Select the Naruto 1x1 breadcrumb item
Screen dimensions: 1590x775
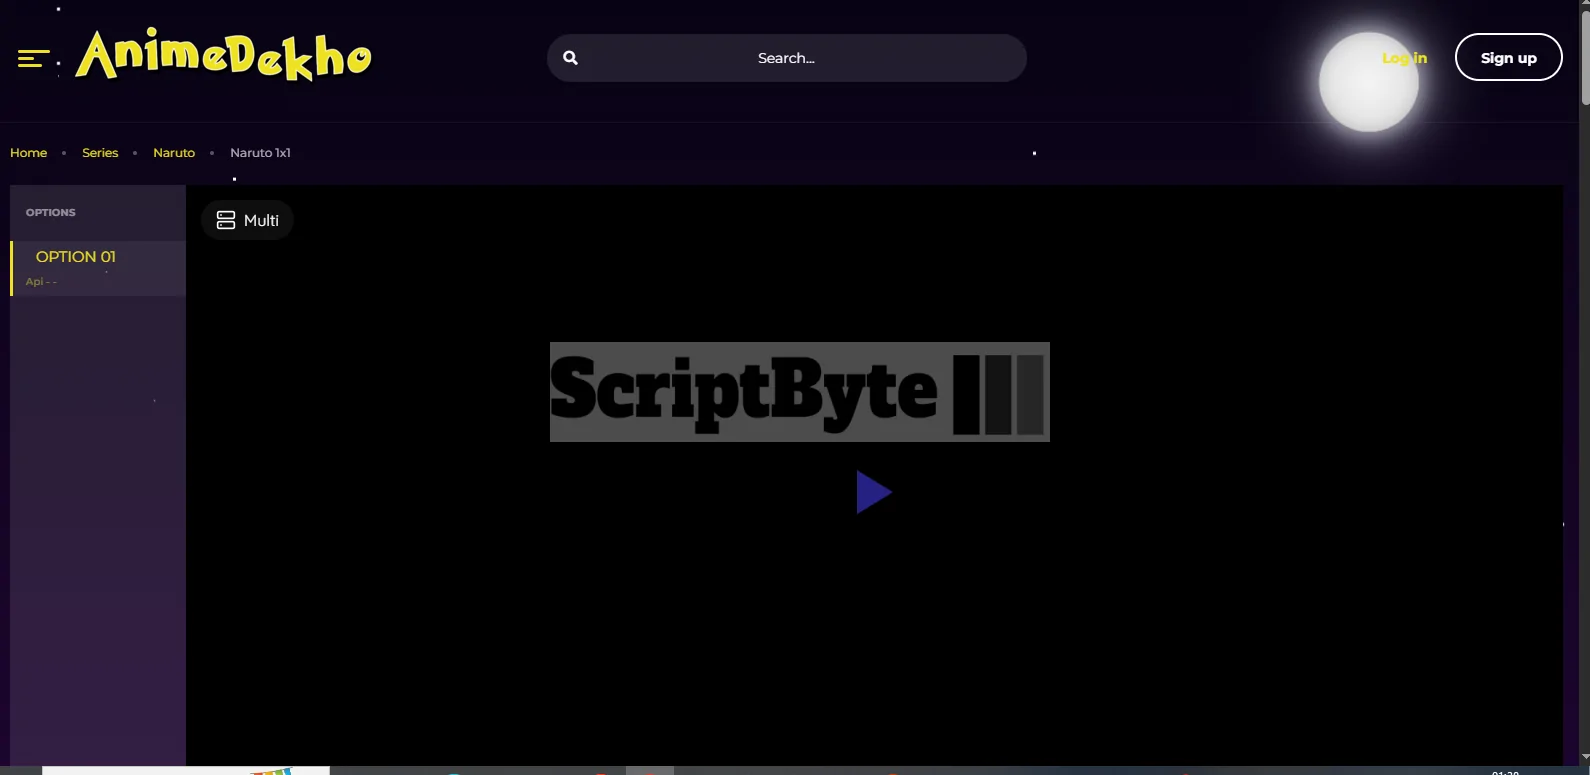pos(260,153)
